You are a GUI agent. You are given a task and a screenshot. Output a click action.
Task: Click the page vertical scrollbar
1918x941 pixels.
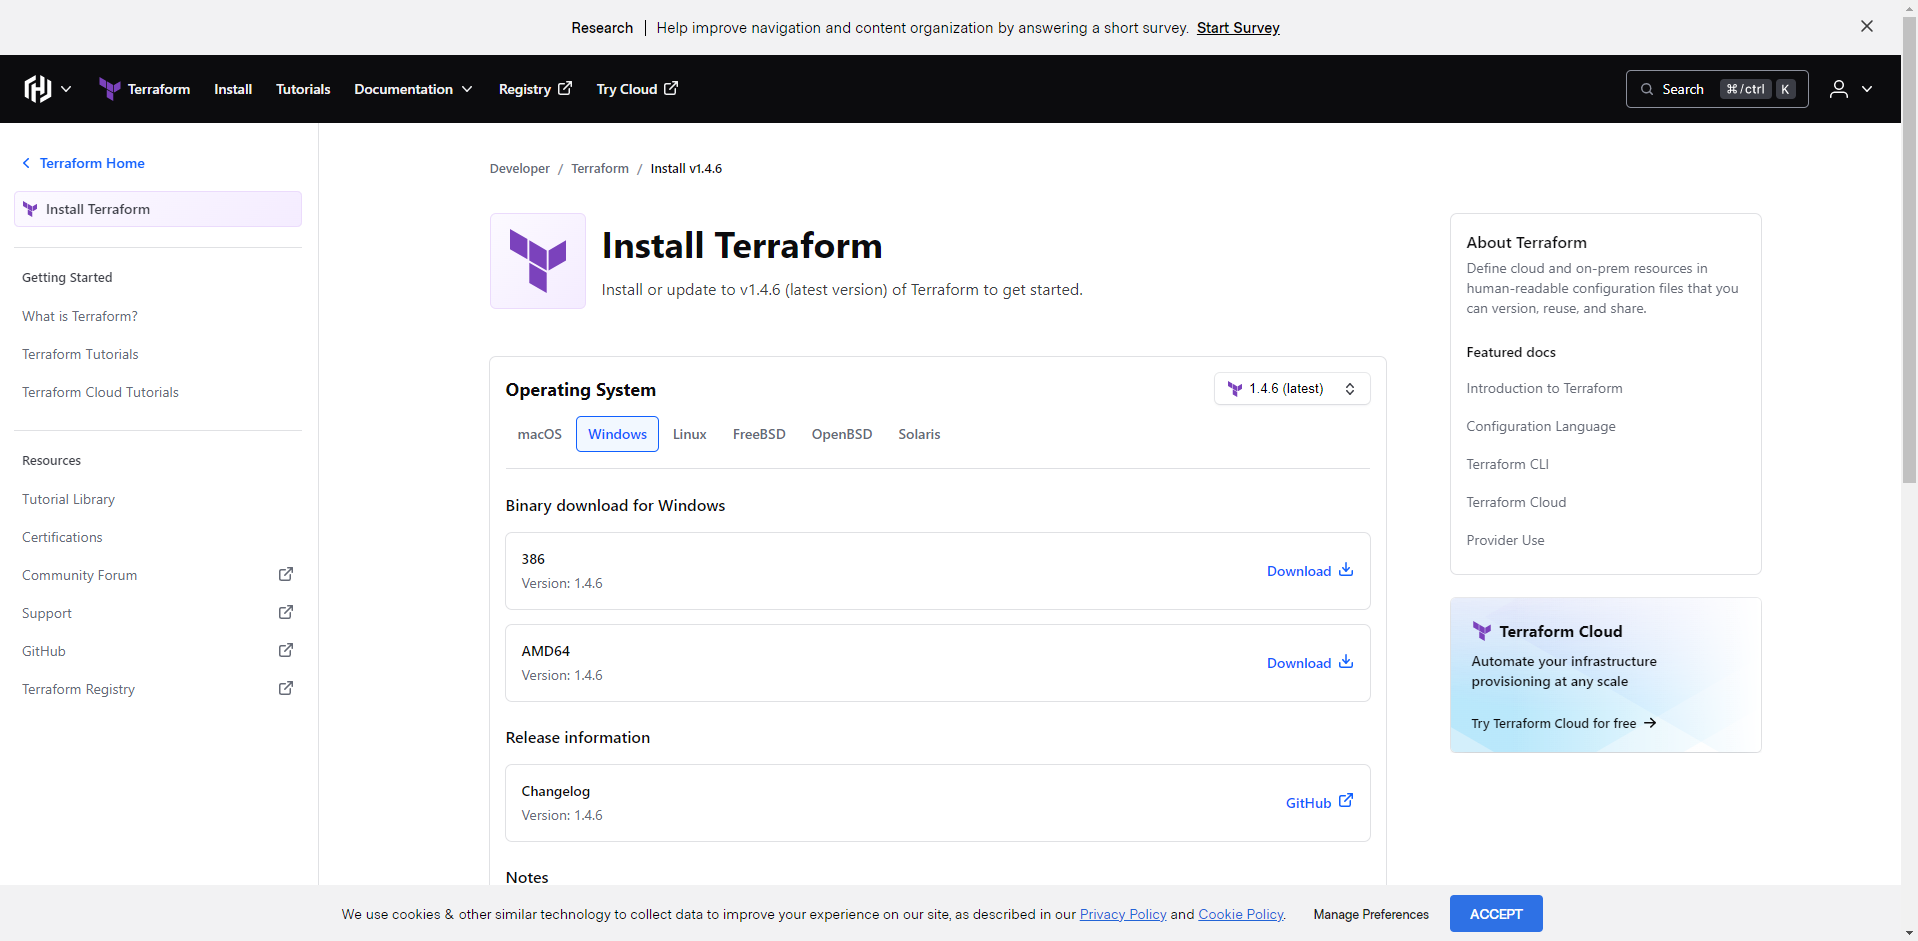(1909, 250)
